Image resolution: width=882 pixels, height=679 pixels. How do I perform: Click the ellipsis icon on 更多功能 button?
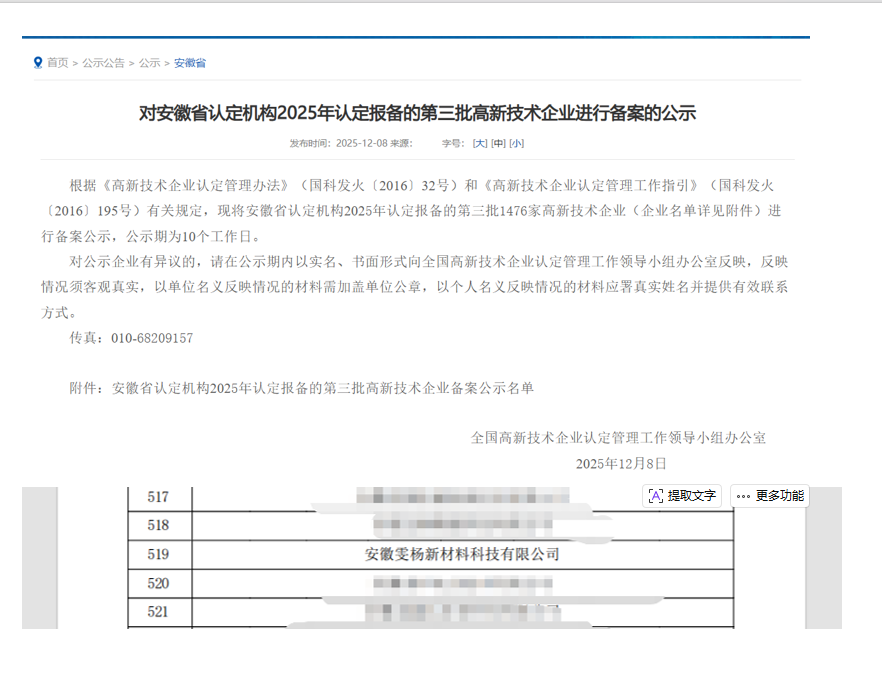[741, 496]
